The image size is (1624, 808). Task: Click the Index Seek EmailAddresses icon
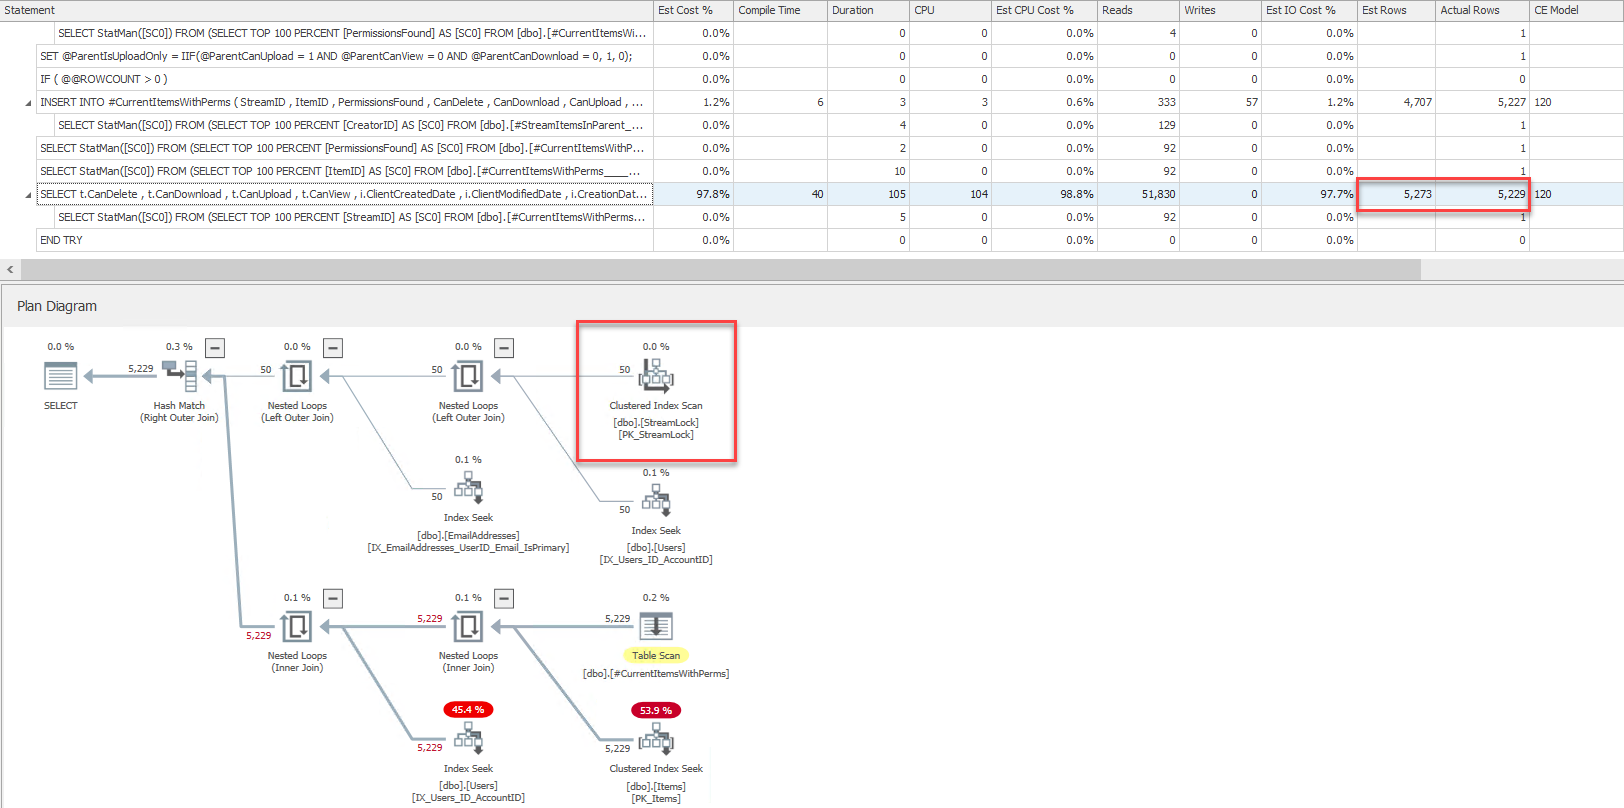(468, 489)
